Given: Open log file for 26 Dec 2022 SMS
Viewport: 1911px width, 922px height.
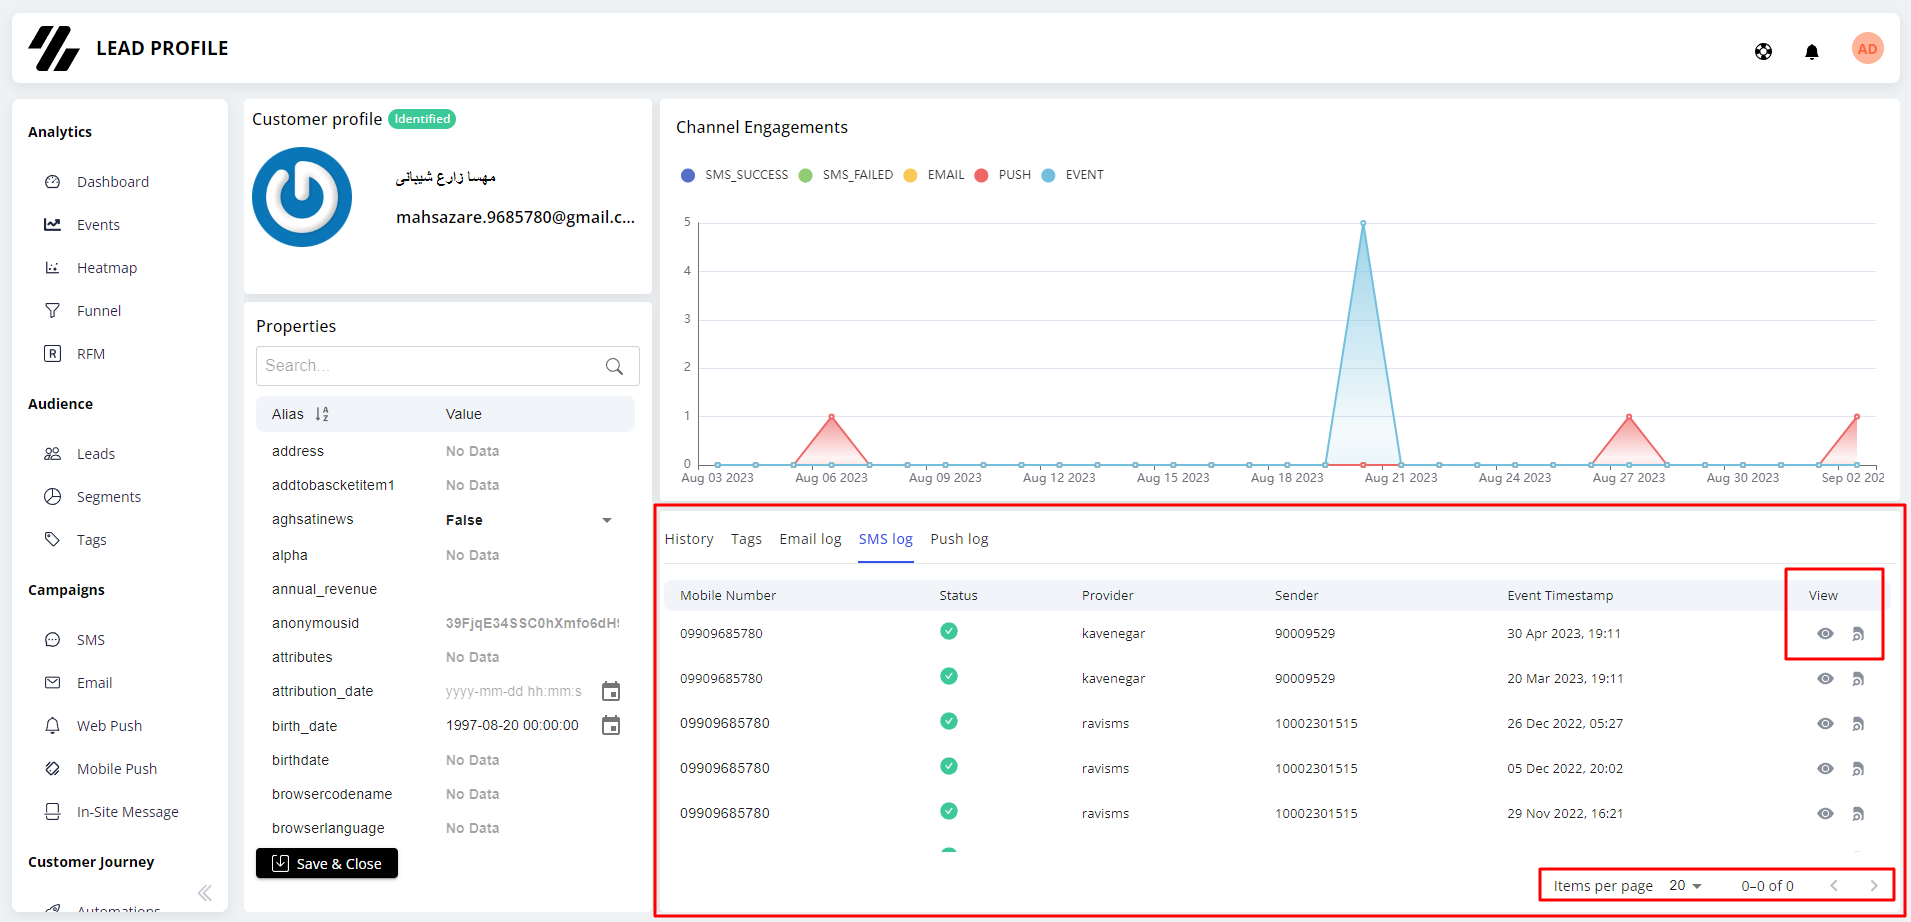Looking at the screenshot, I should coord(1858,724).
